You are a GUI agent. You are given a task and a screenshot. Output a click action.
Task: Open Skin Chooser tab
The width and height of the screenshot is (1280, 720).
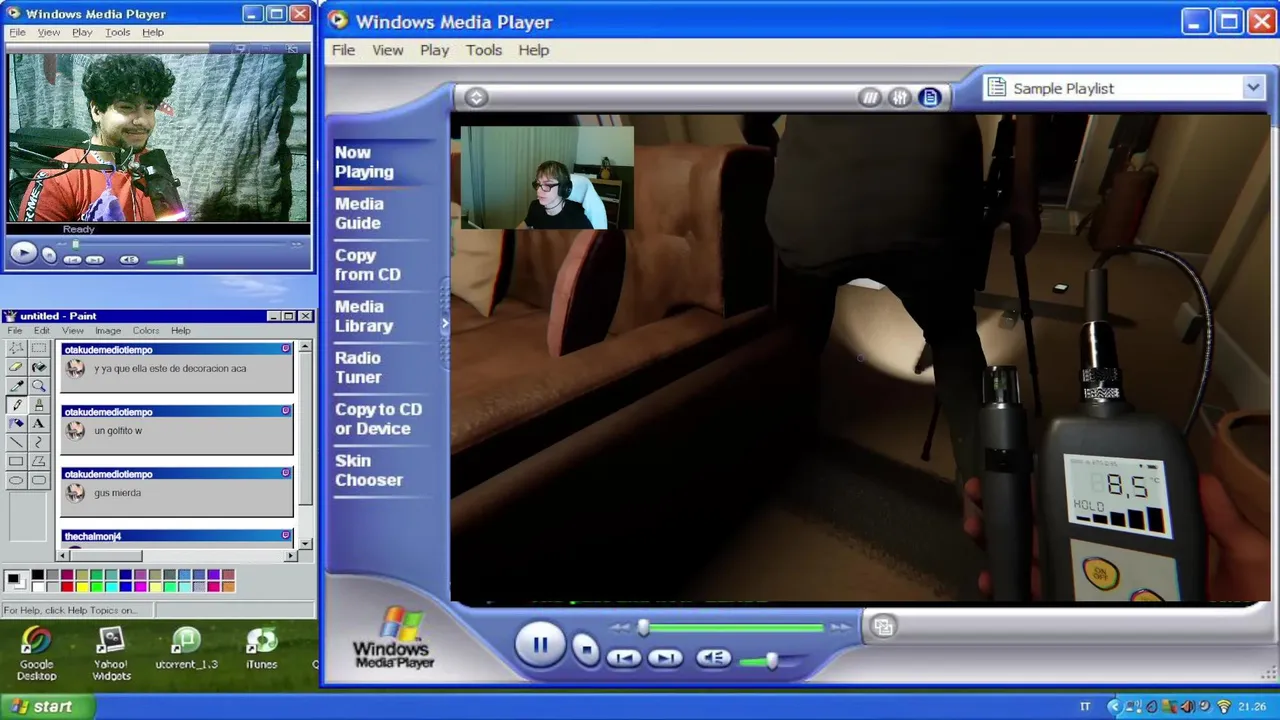[x=368, y=470]
